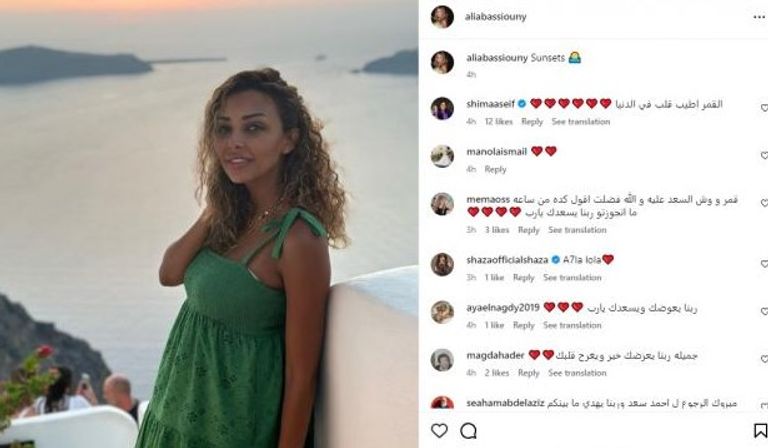Screen dimensions: 768x448
Task: Open manolaismail's profile picture
Action: pyautogui.click(x=442, y=156)
